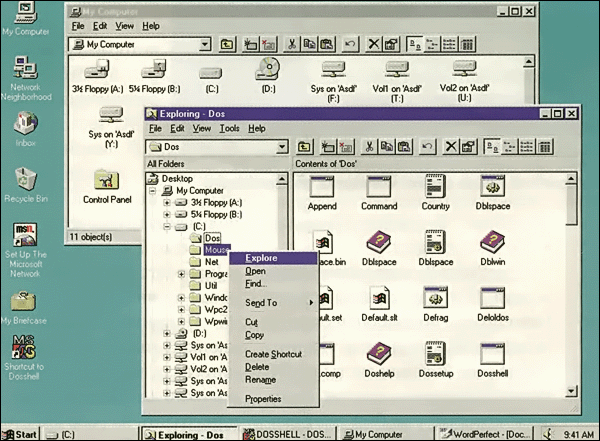Click the Undo icon in Explorer toolbar
The image size is (600, 441).
coord(428,148)
